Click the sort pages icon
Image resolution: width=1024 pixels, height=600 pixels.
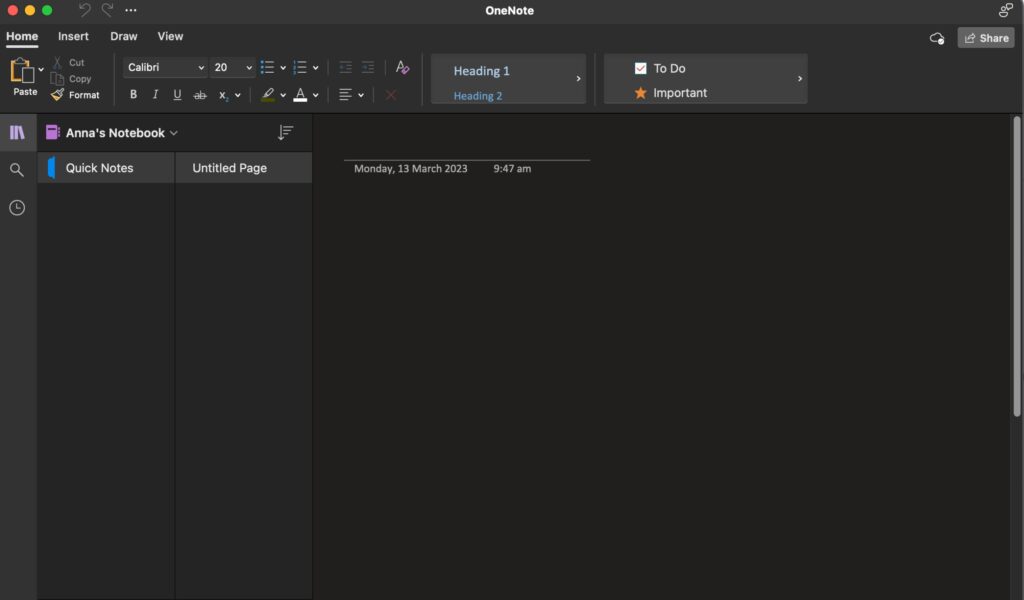click(x=285, y=133)
